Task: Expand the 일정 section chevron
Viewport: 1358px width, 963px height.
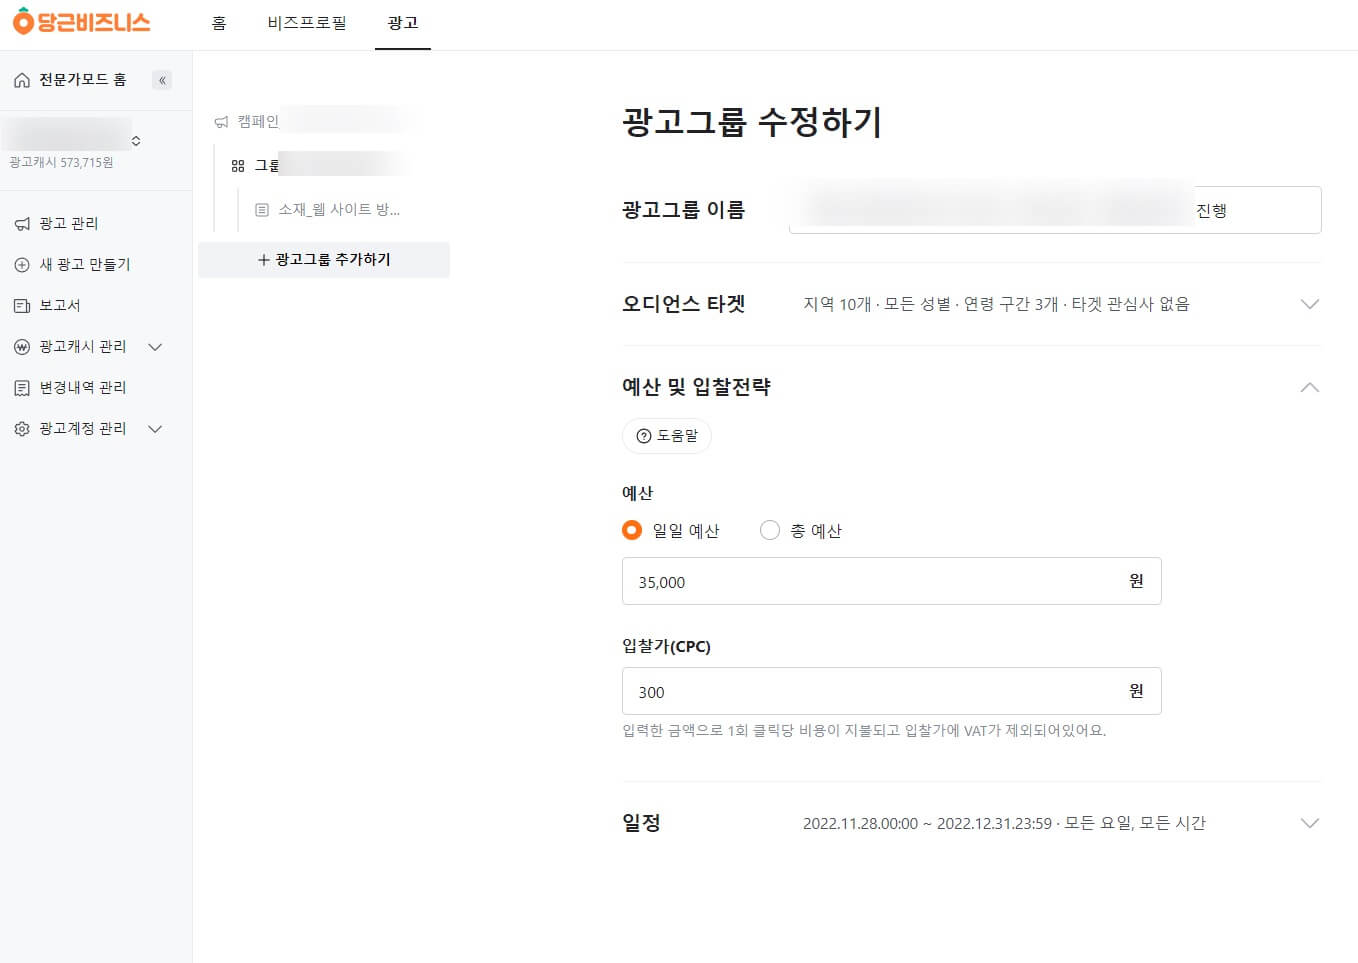Action: click(1310, 823)
